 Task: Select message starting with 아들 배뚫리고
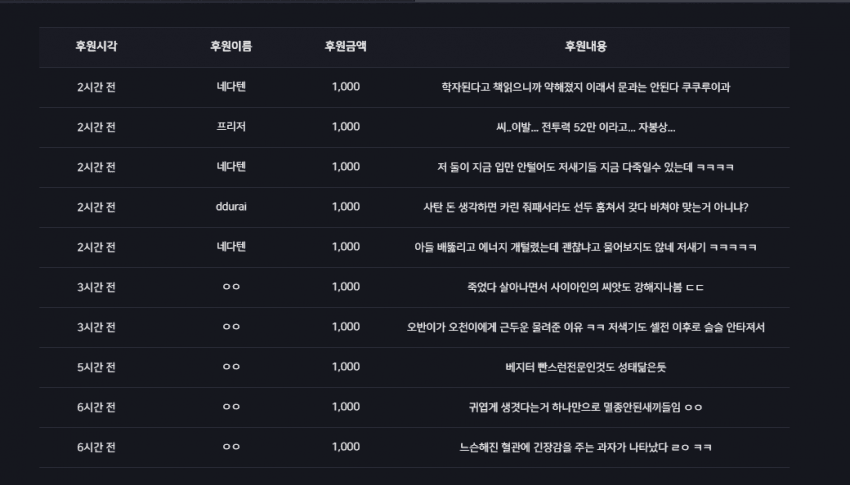pyautogui.click(x=585, y=247)
